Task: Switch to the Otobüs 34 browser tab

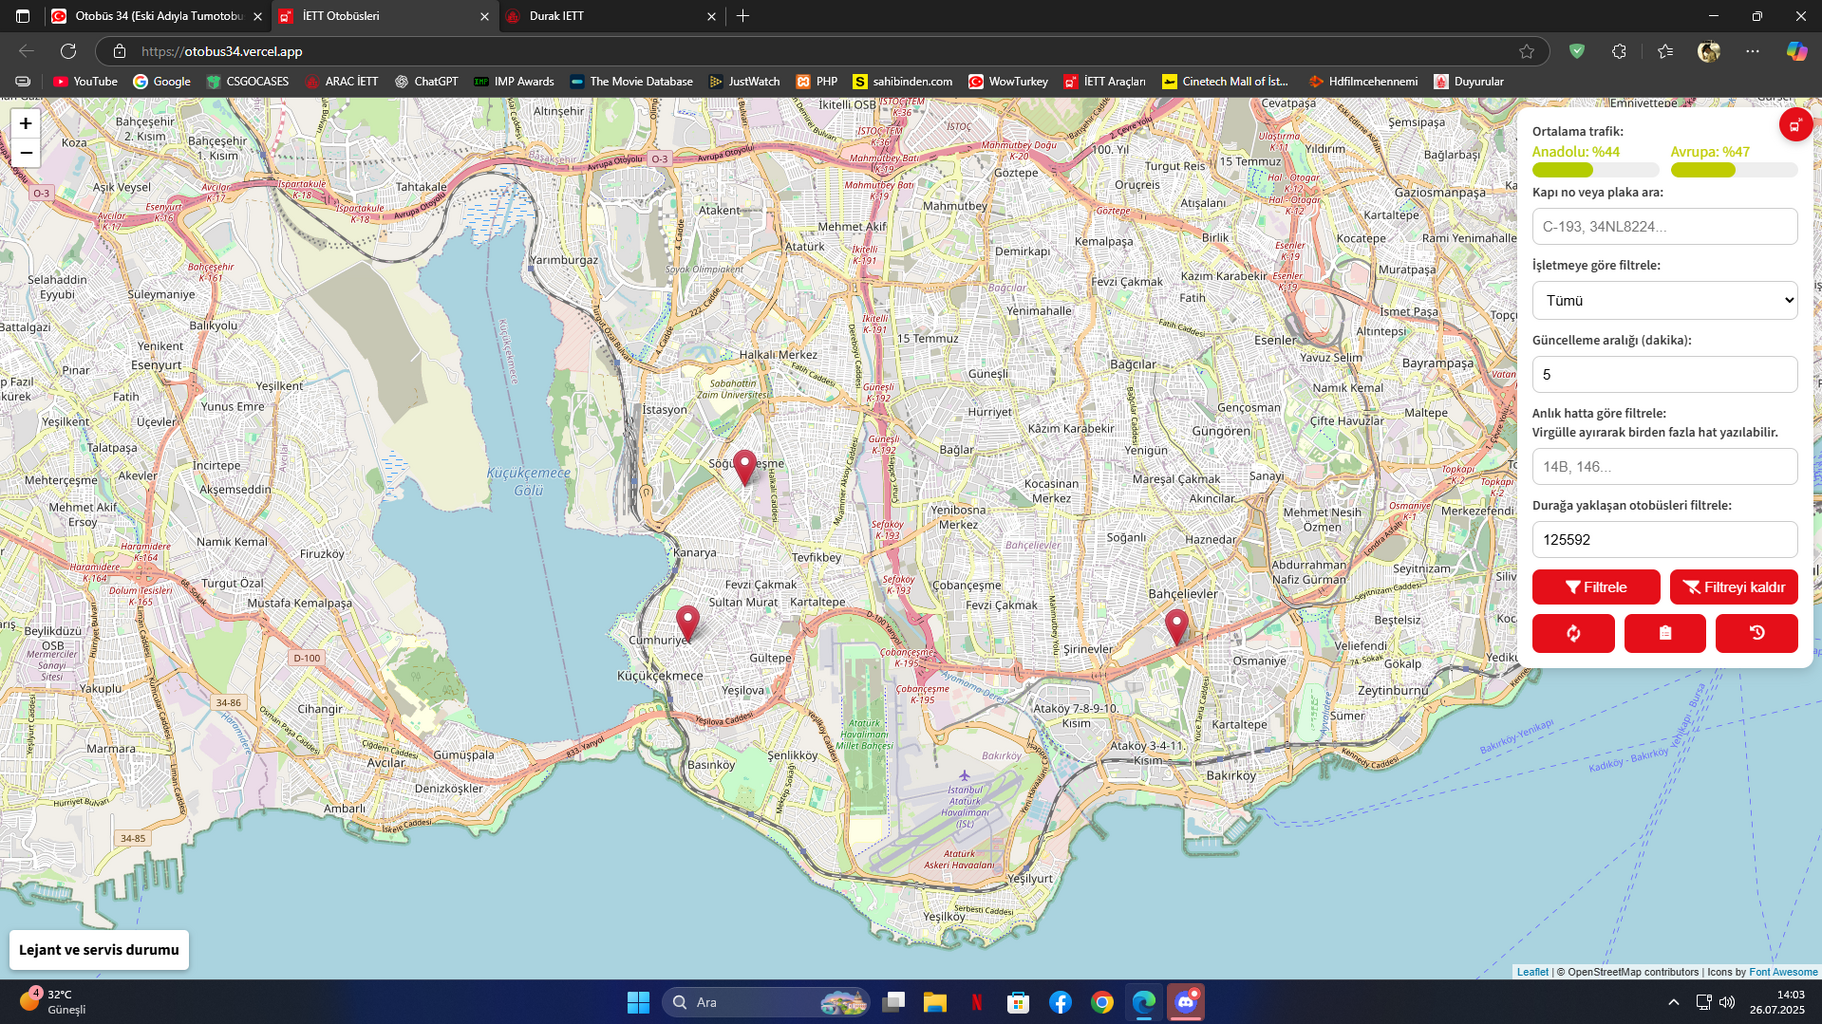Action: tap(158, 16)
